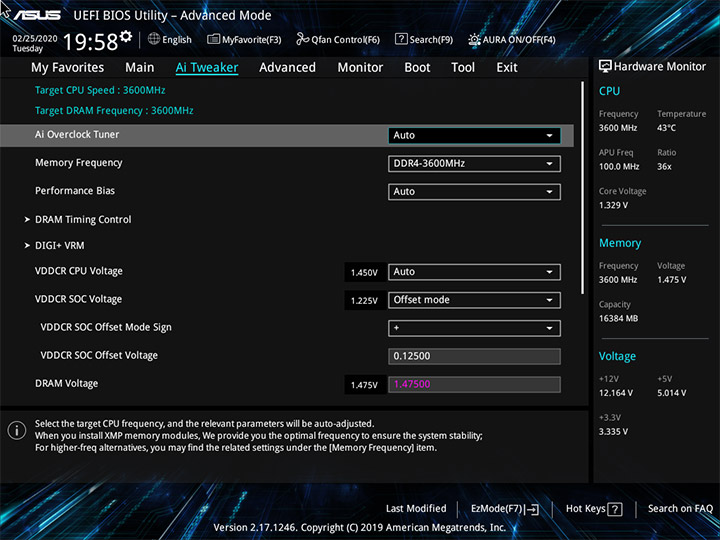Go to the Monitor tab

(x=360, y=68)
